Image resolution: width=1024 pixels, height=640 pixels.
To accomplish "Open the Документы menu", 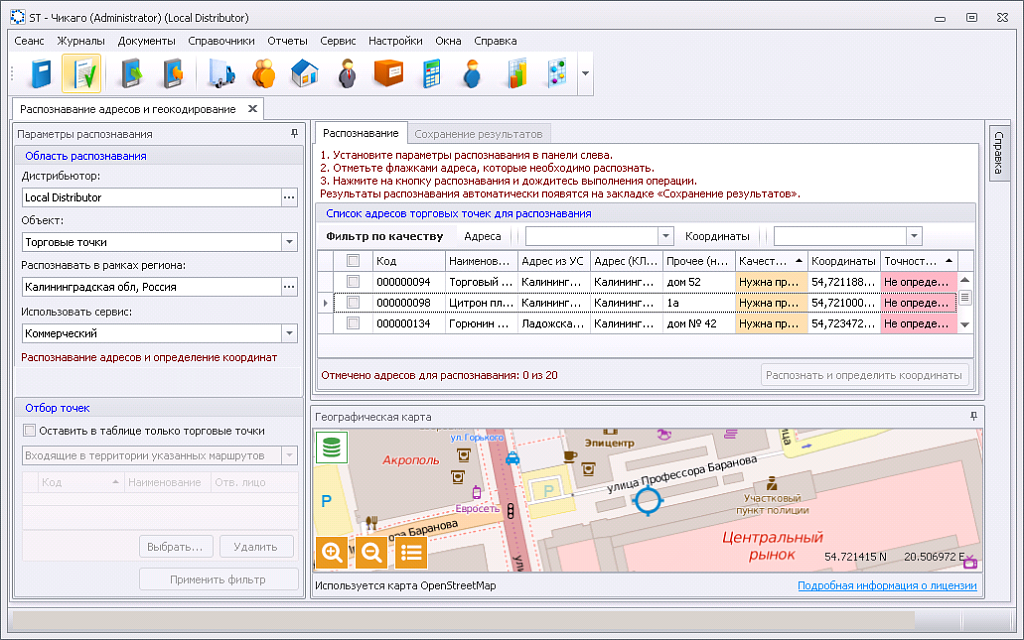I will point(146,40).
